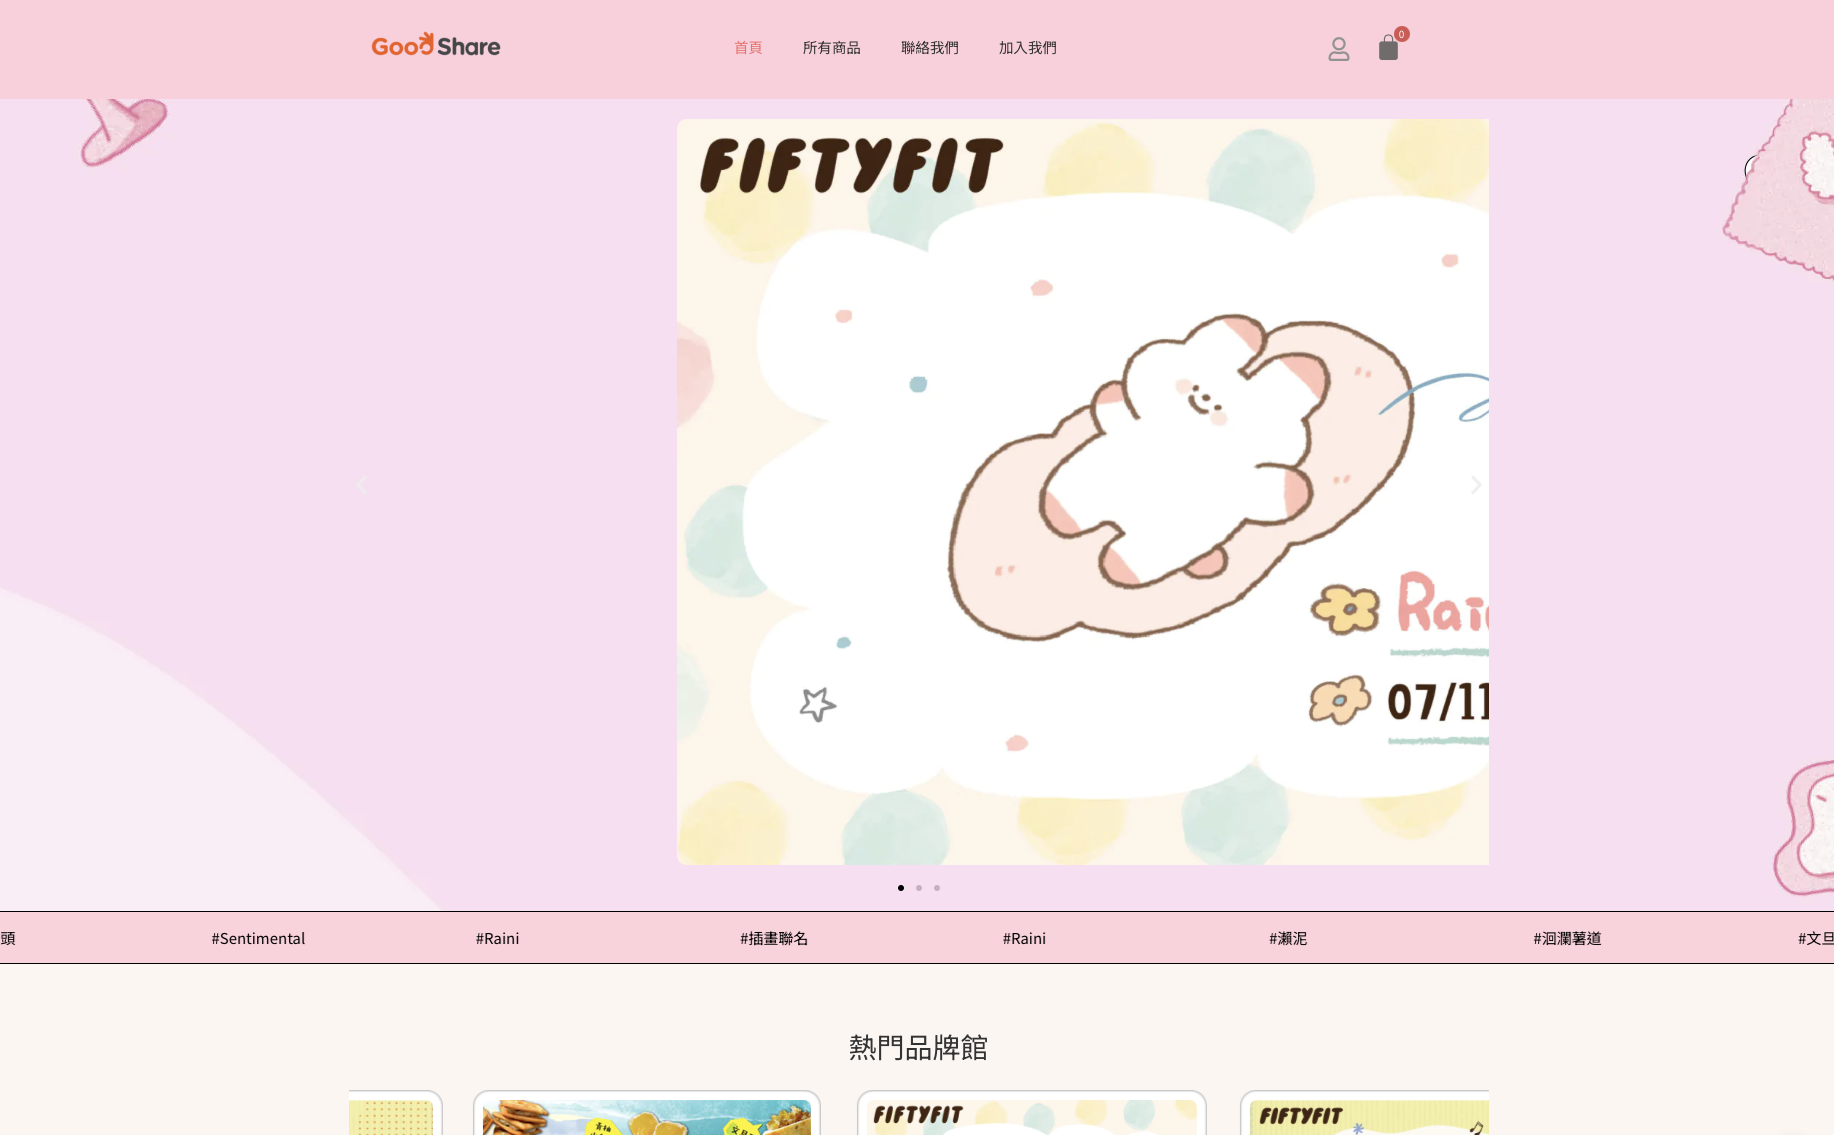The width and height of the screenshot is (1834, 1135).
Task: Open the pancake snack brand card
Action: point(647,1115)
